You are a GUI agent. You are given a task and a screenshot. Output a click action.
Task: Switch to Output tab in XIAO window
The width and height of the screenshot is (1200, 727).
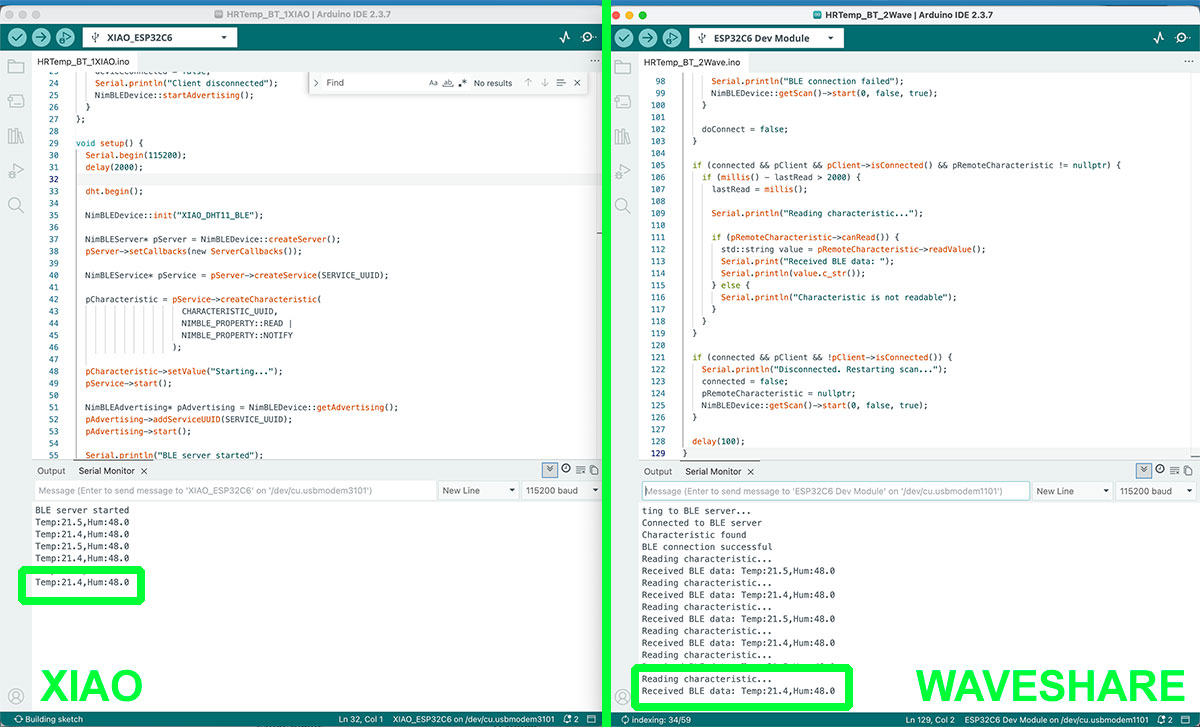point(51,471)
